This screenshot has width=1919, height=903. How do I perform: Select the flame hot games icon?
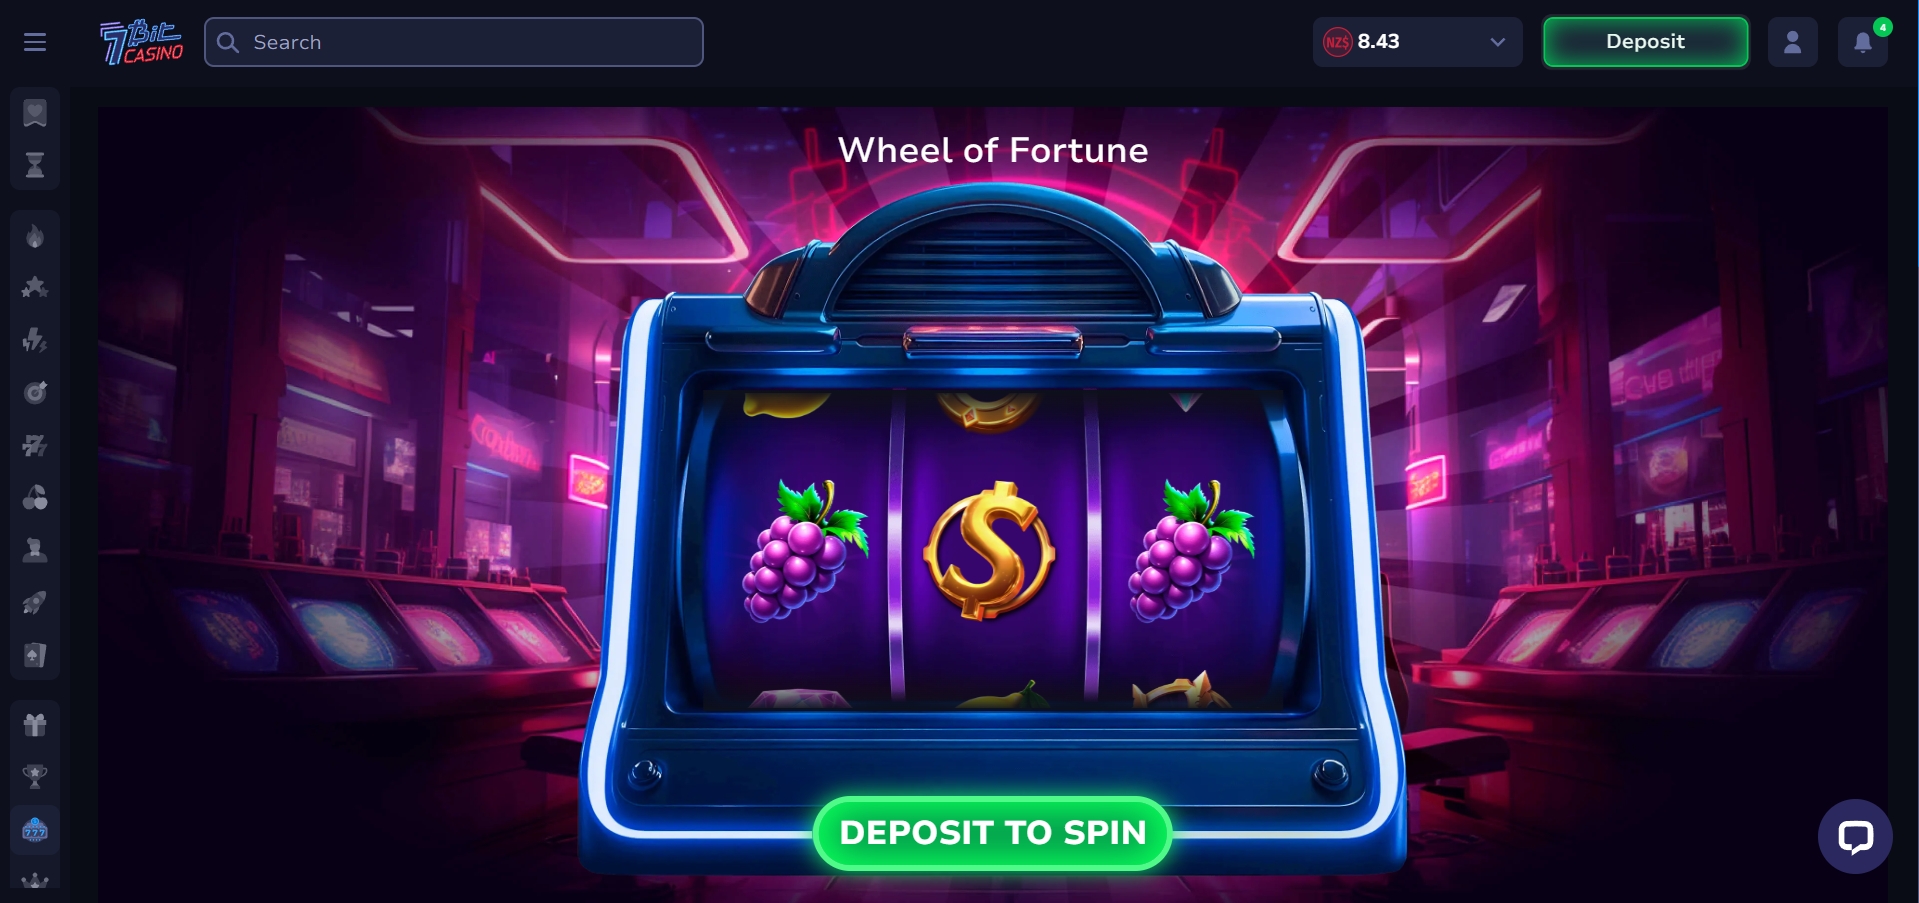(35, 236)
